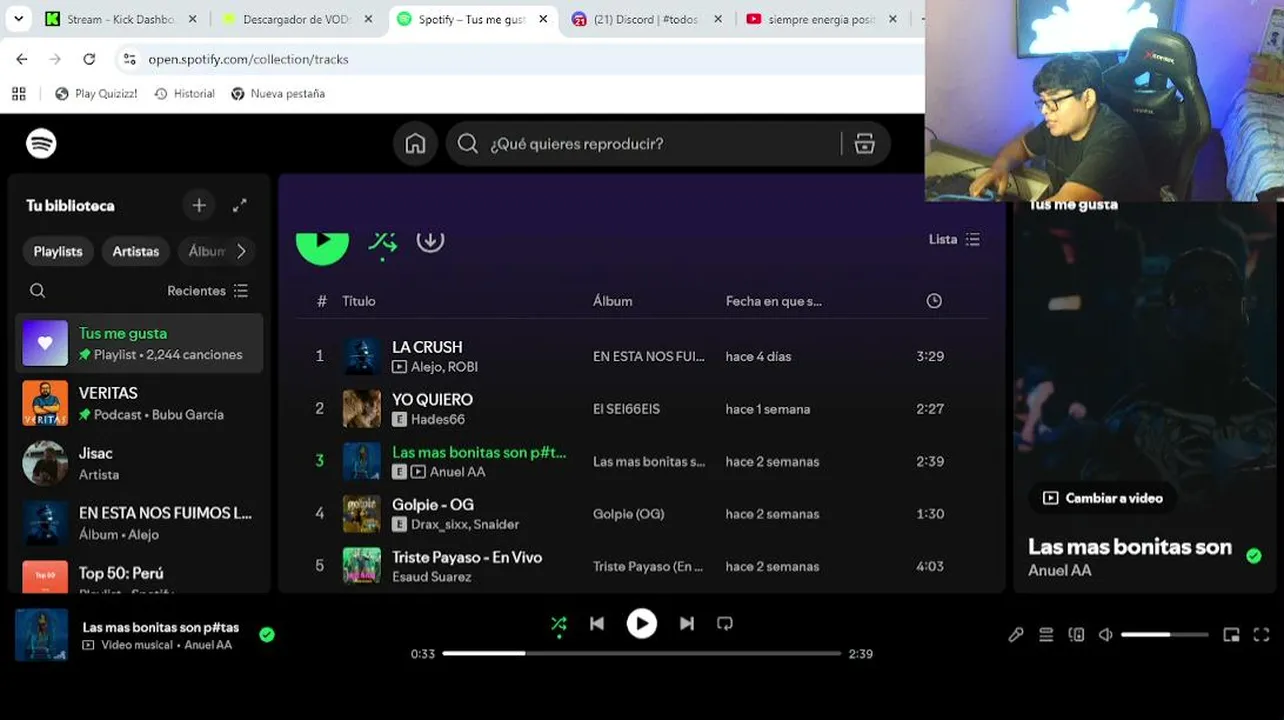
Task: Seek in the song progress bar
Action: [x=642, y=654]
